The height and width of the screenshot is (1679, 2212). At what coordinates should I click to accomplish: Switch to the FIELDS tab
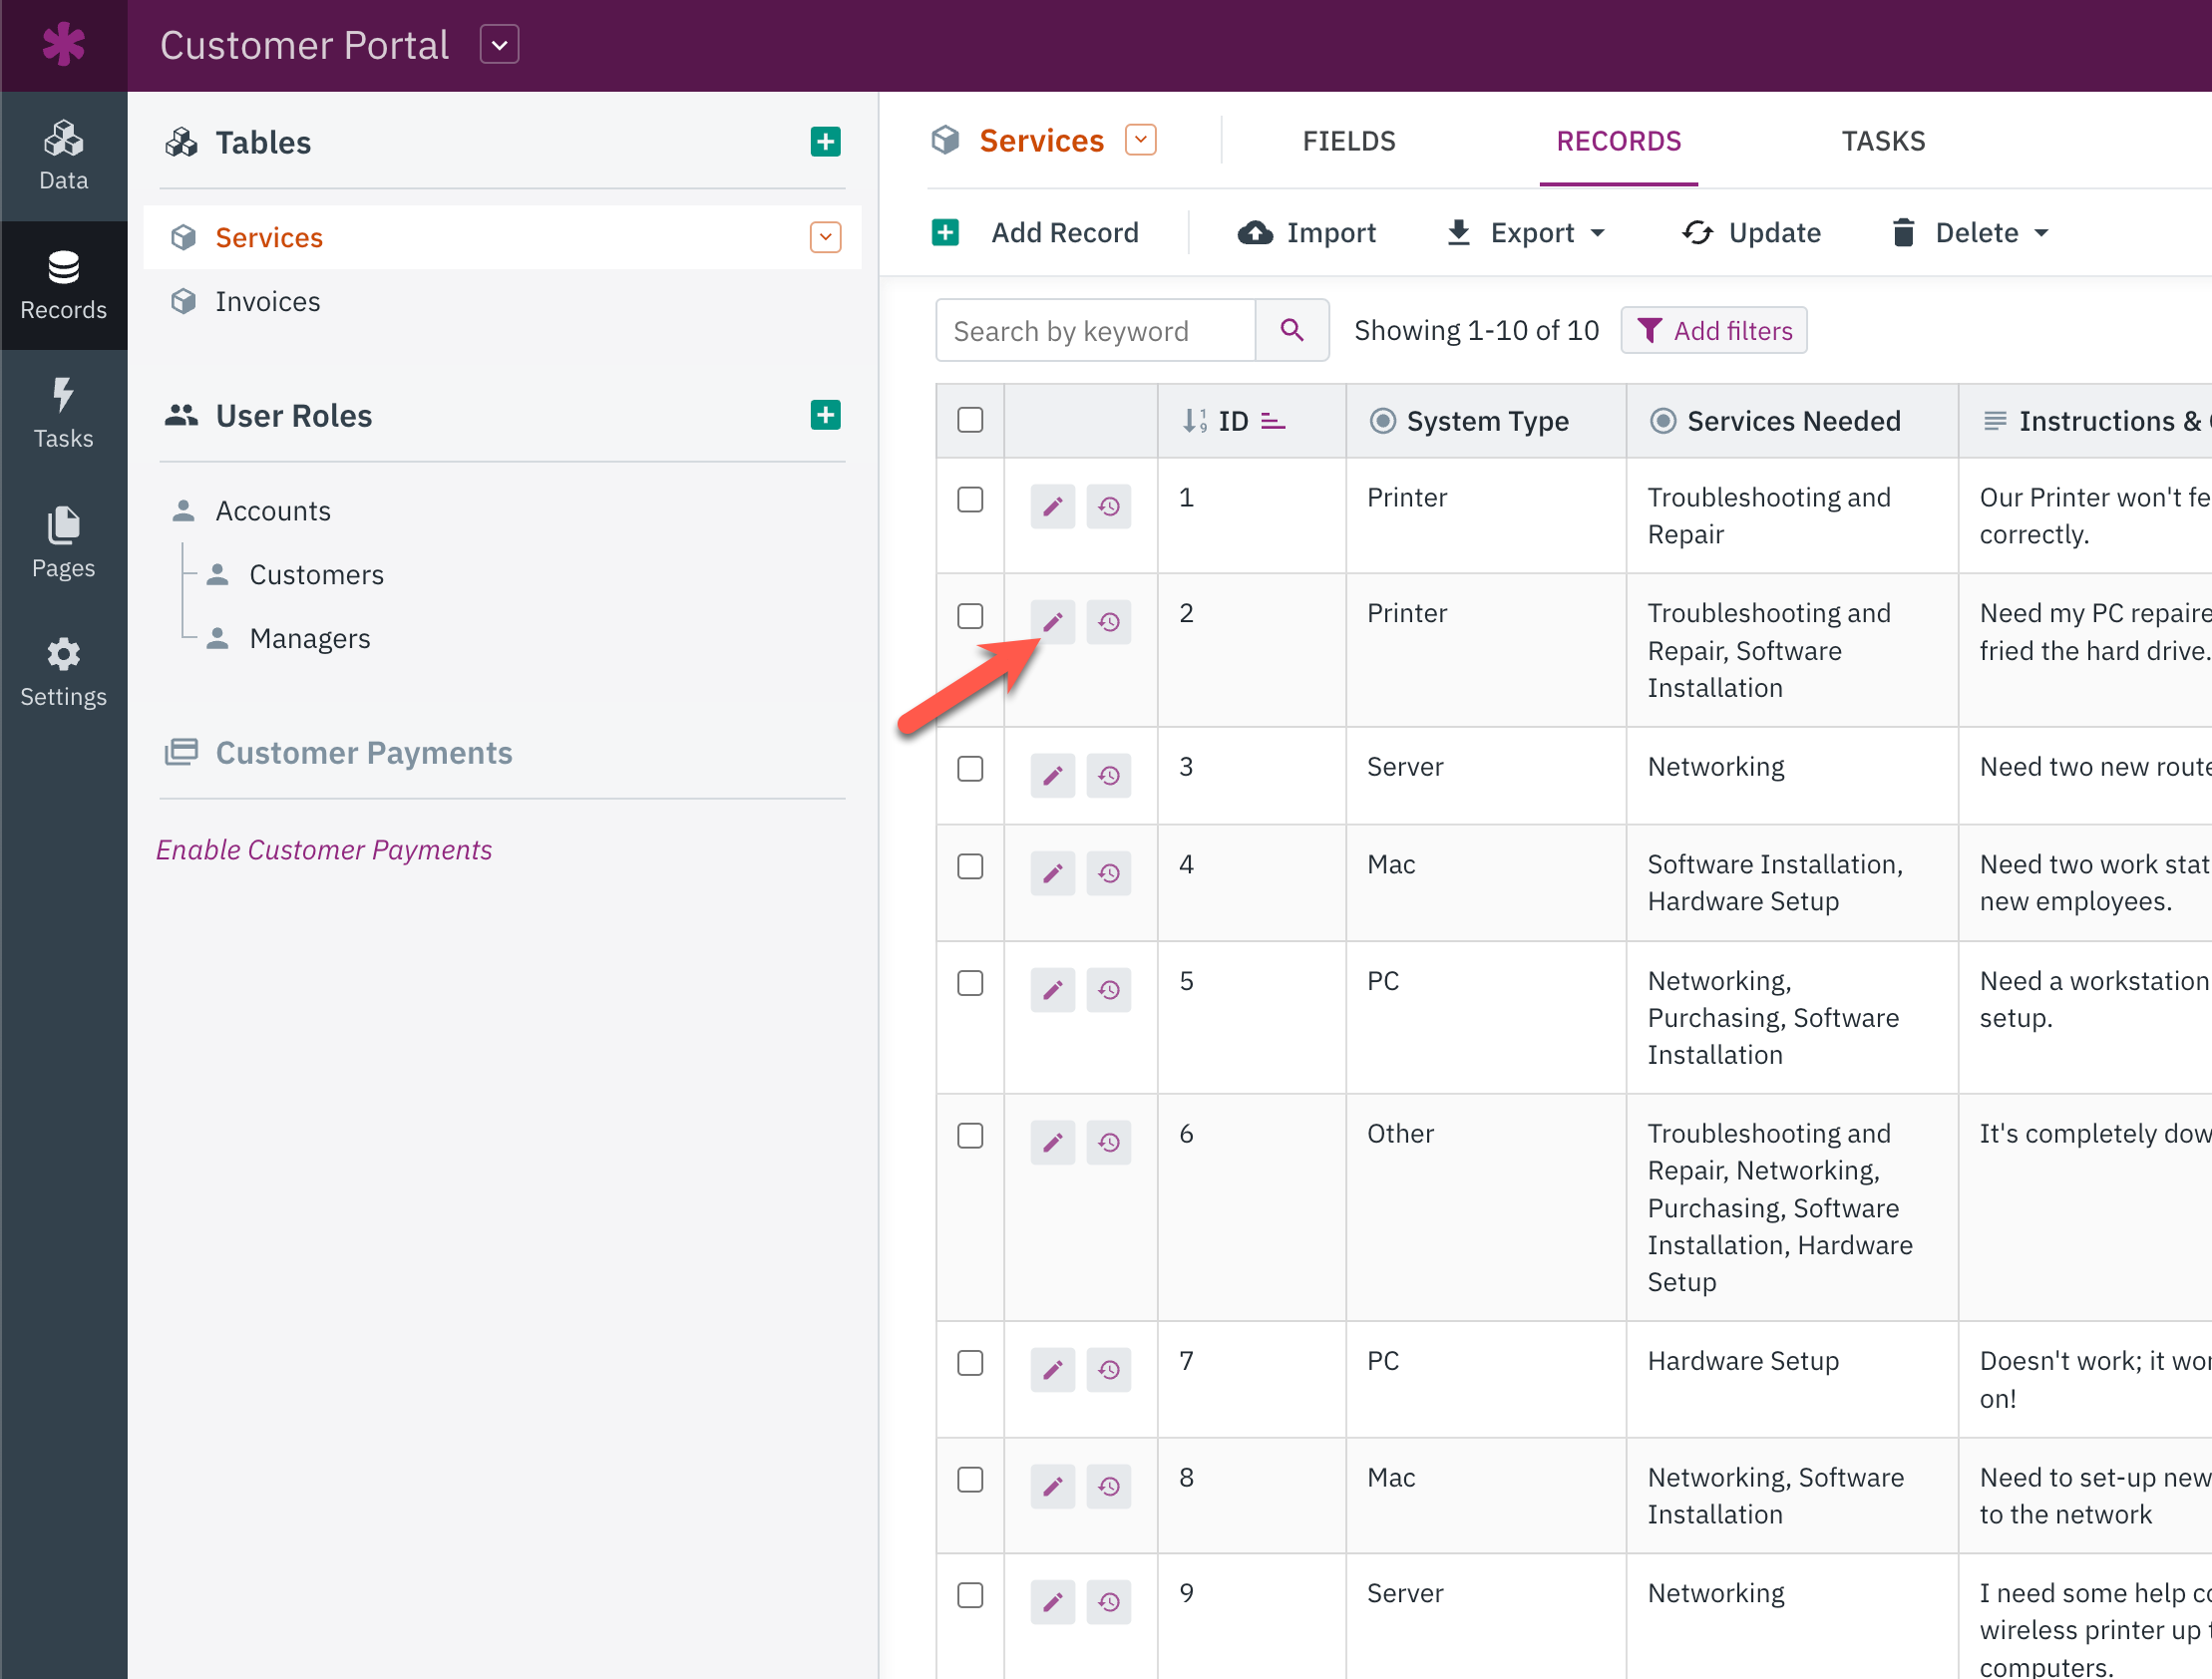pos(1348,141)
